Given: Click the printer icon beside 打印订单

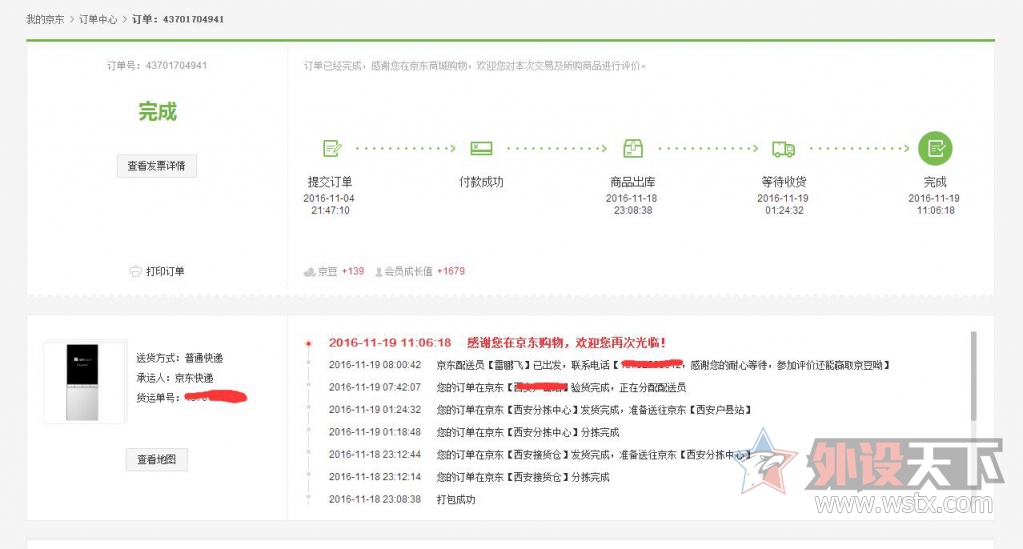Looking at the screenshot, I should [135, 272].
